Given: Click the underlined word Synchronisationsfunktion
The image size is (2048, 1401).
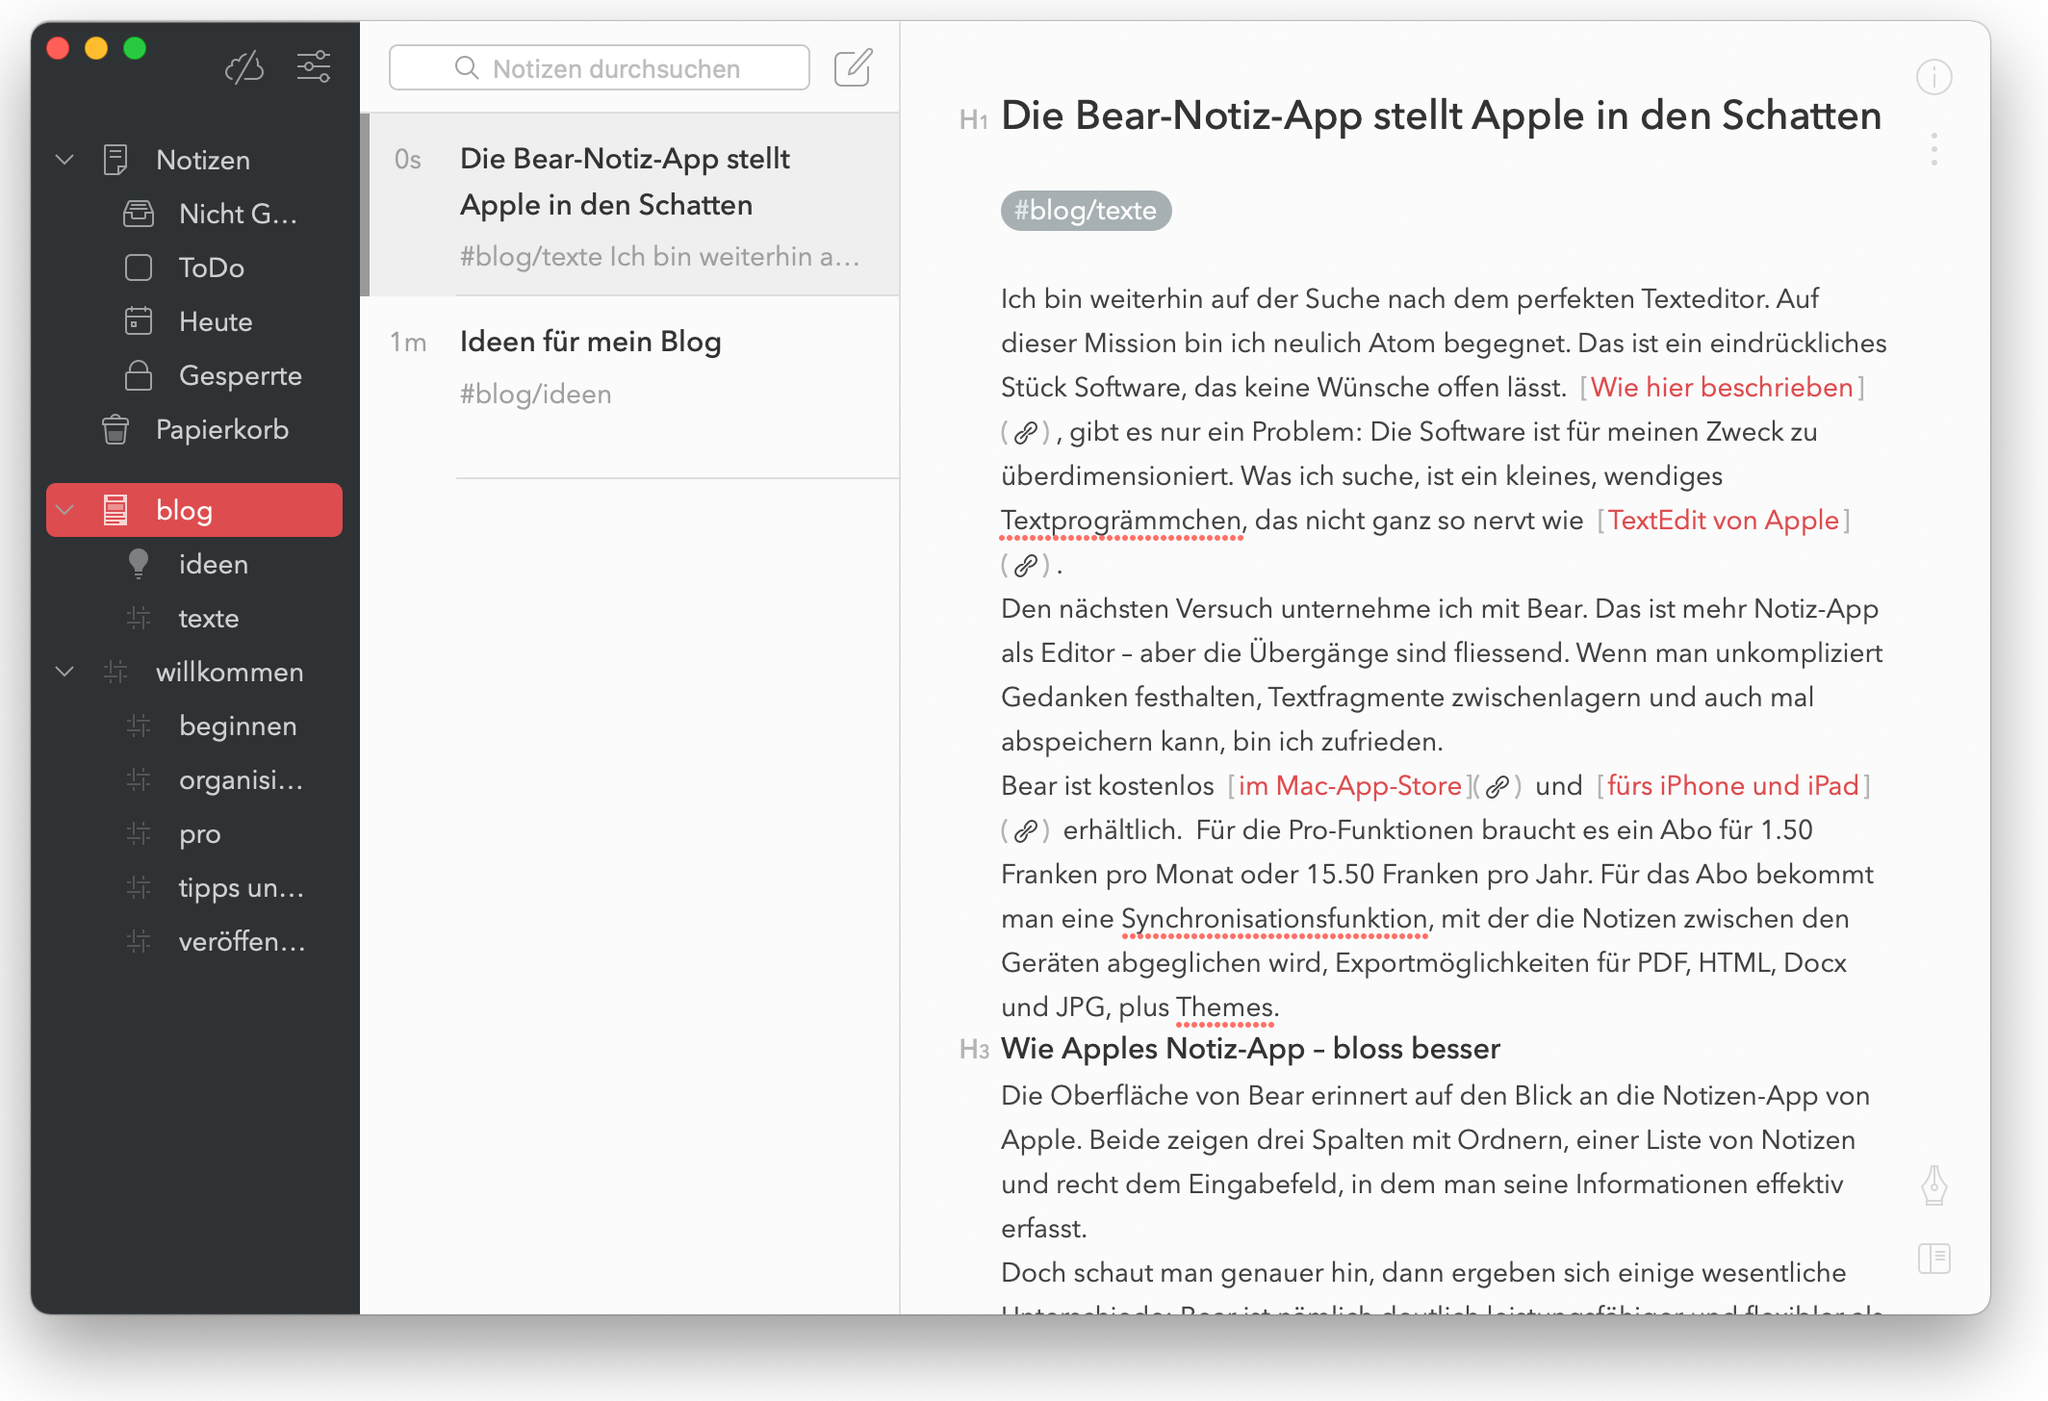Looking at the screenshot, I should pyautogui.click(x=1274, y=919).
